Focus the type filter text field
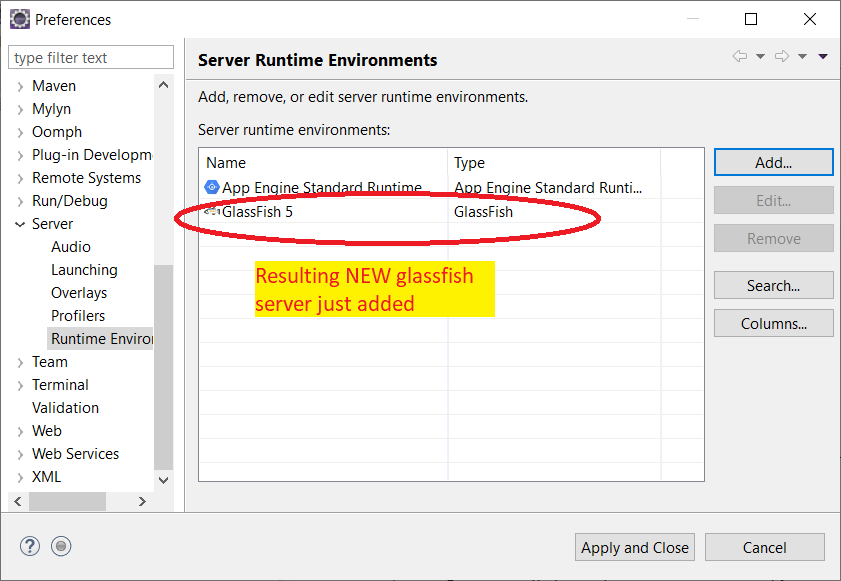The height and width of the screenshot is (581, 841). click(x=91, y=58)
